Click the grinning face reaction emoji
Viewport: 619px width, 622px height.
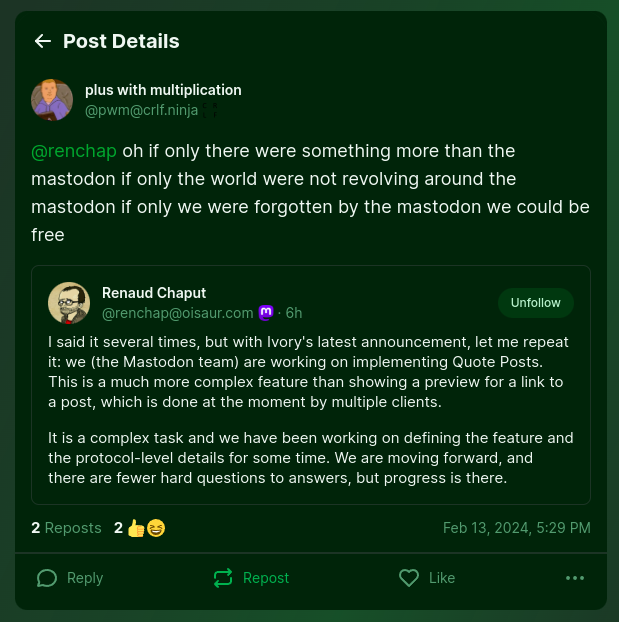156,528
